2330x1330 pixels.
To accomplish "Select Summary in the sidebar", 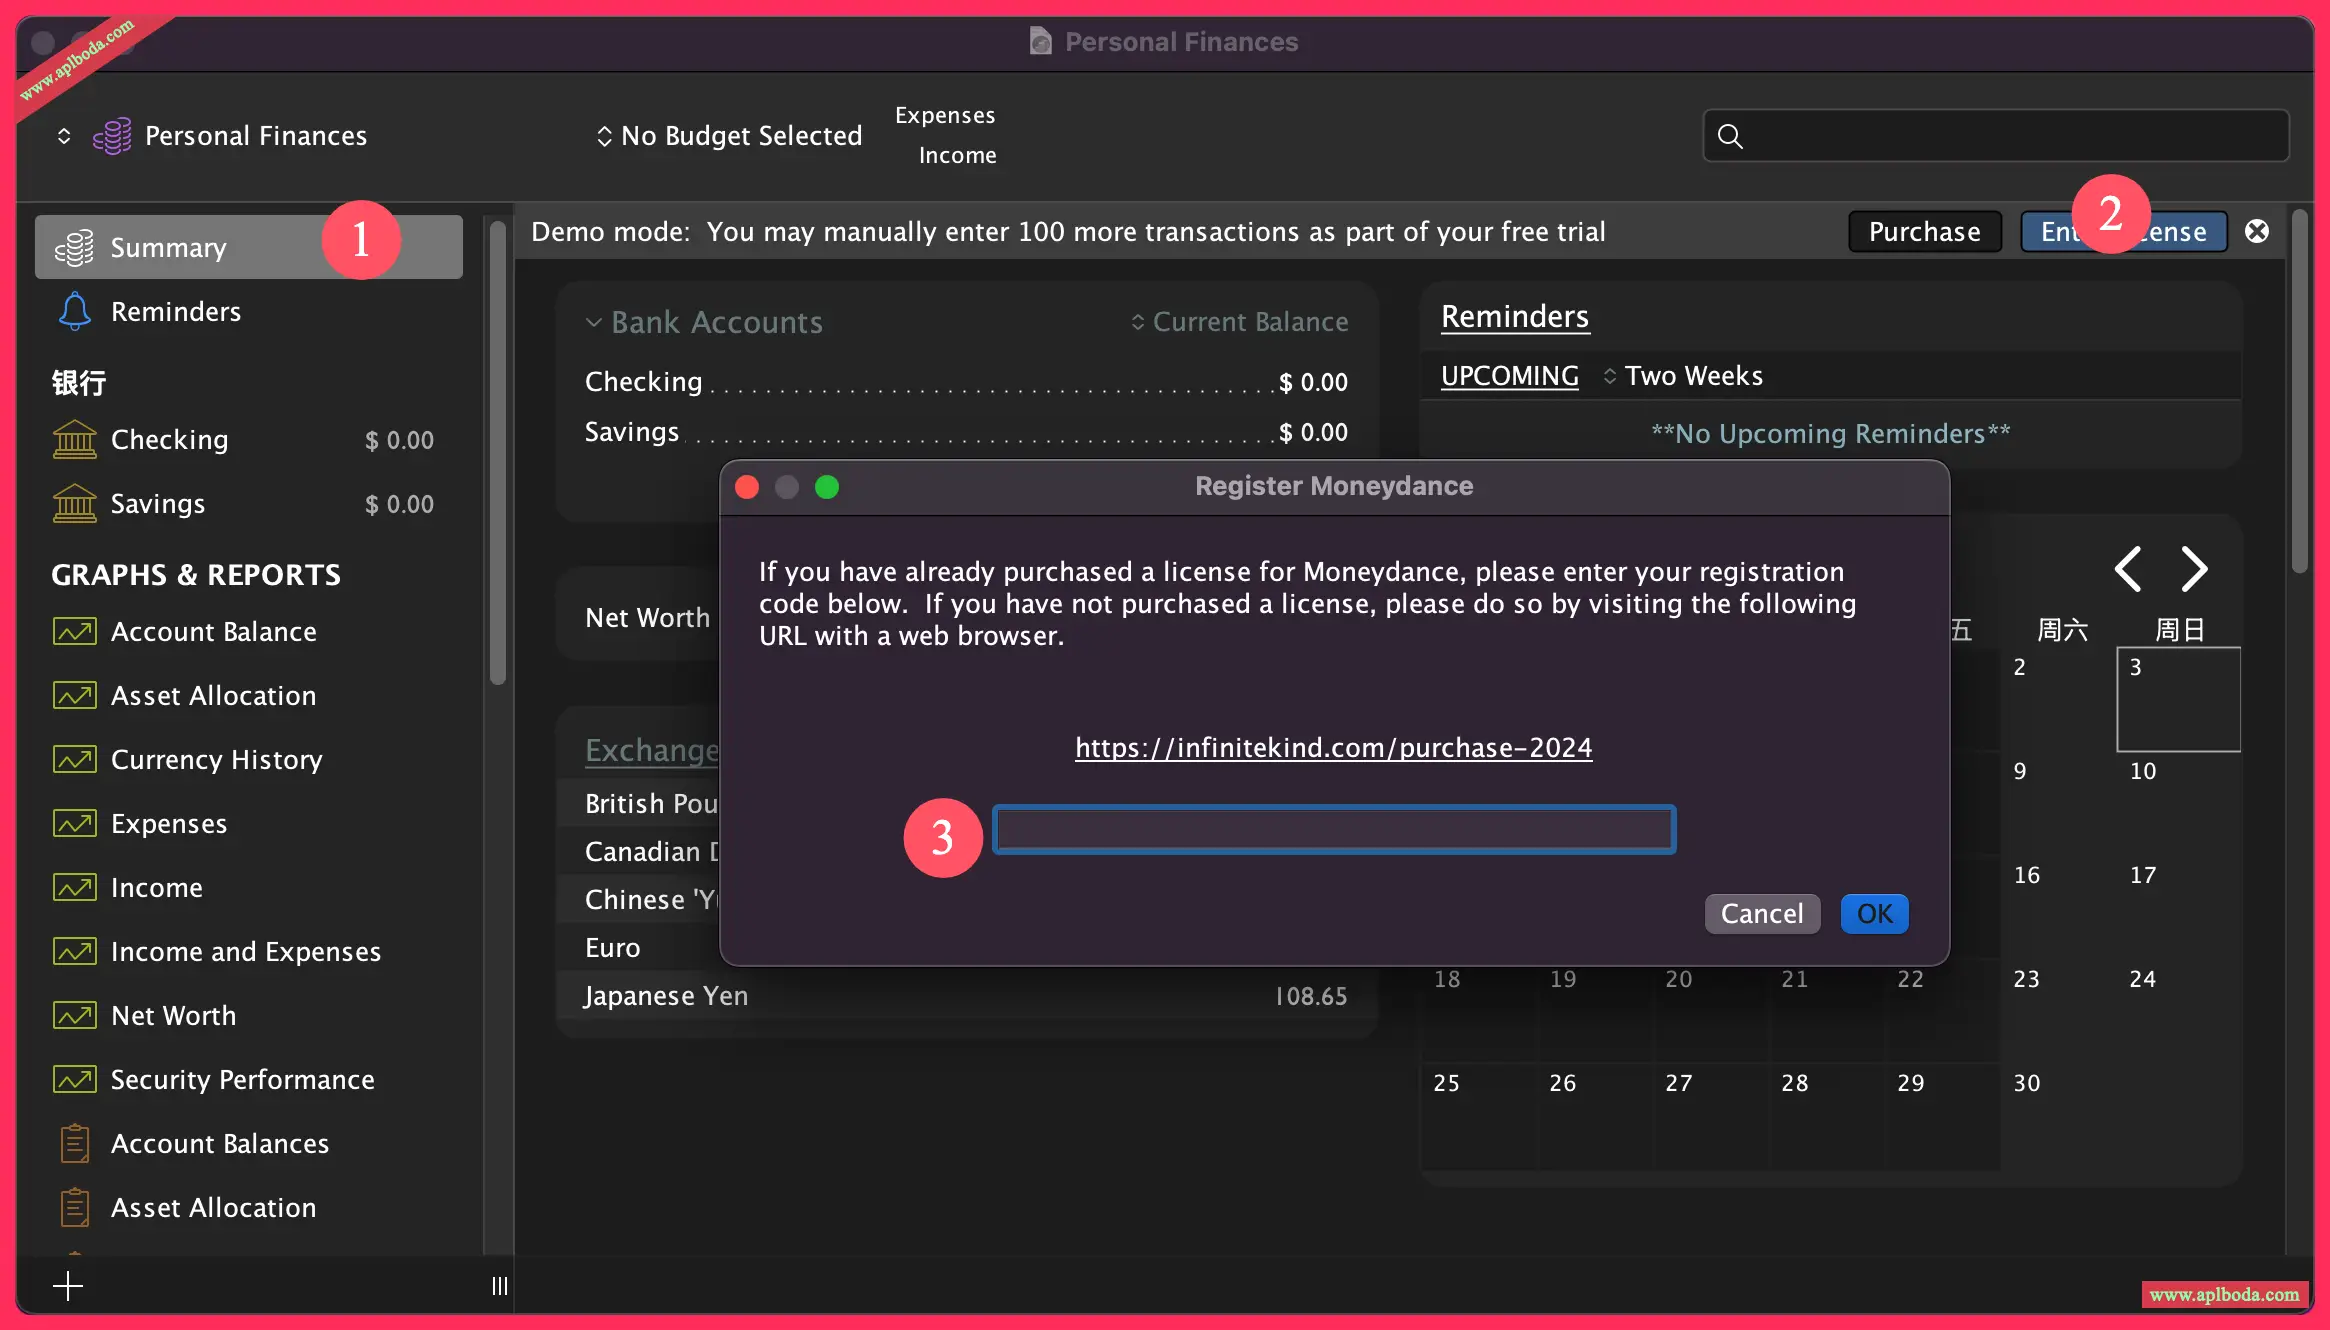I will coord(168,248).
